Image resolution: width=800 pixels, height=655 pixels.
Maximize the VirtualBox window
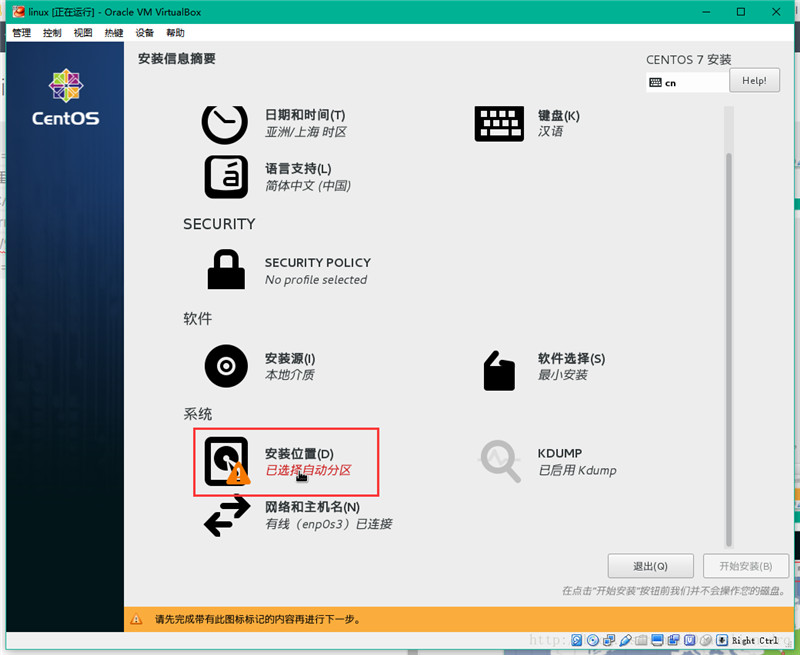[741, 12]
